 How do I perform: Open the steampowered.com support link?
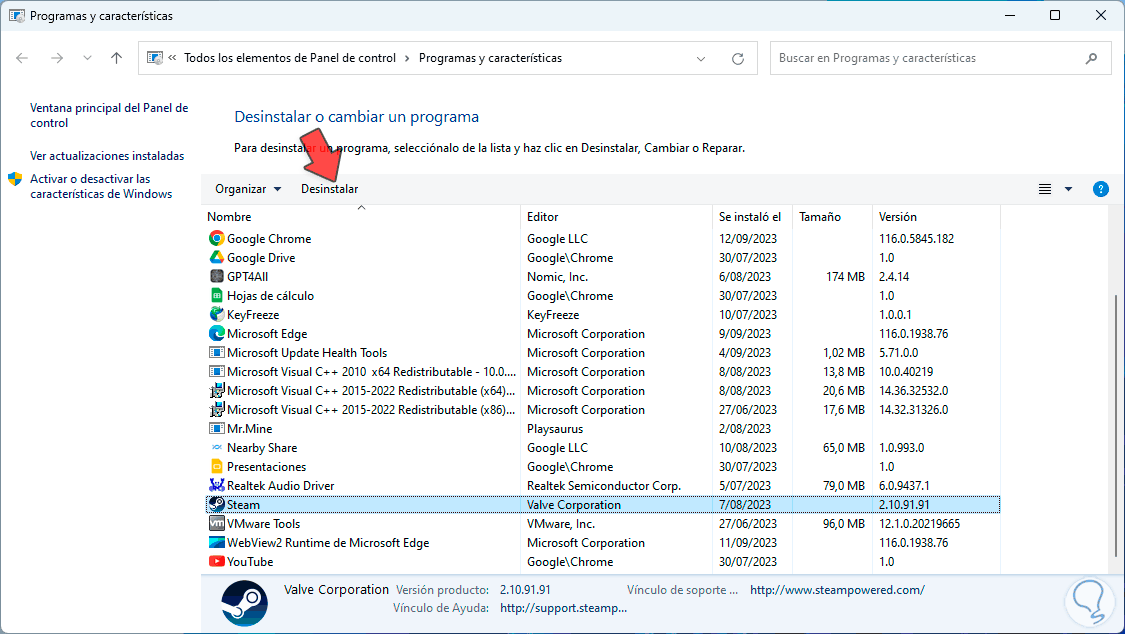pyautogui.click(x=837, y=590)
